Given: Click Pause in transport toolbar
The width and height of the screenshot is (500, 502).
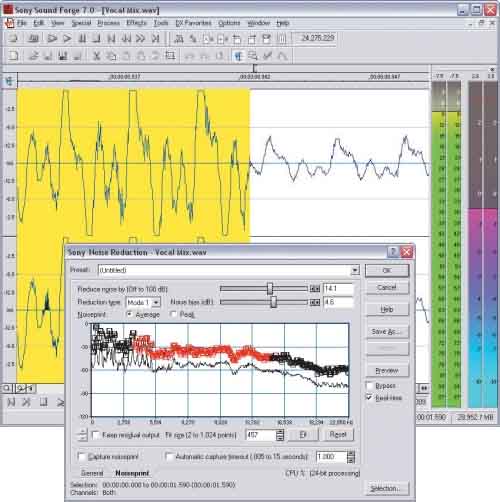Looking at the screenshot, I should pos(82,39).
